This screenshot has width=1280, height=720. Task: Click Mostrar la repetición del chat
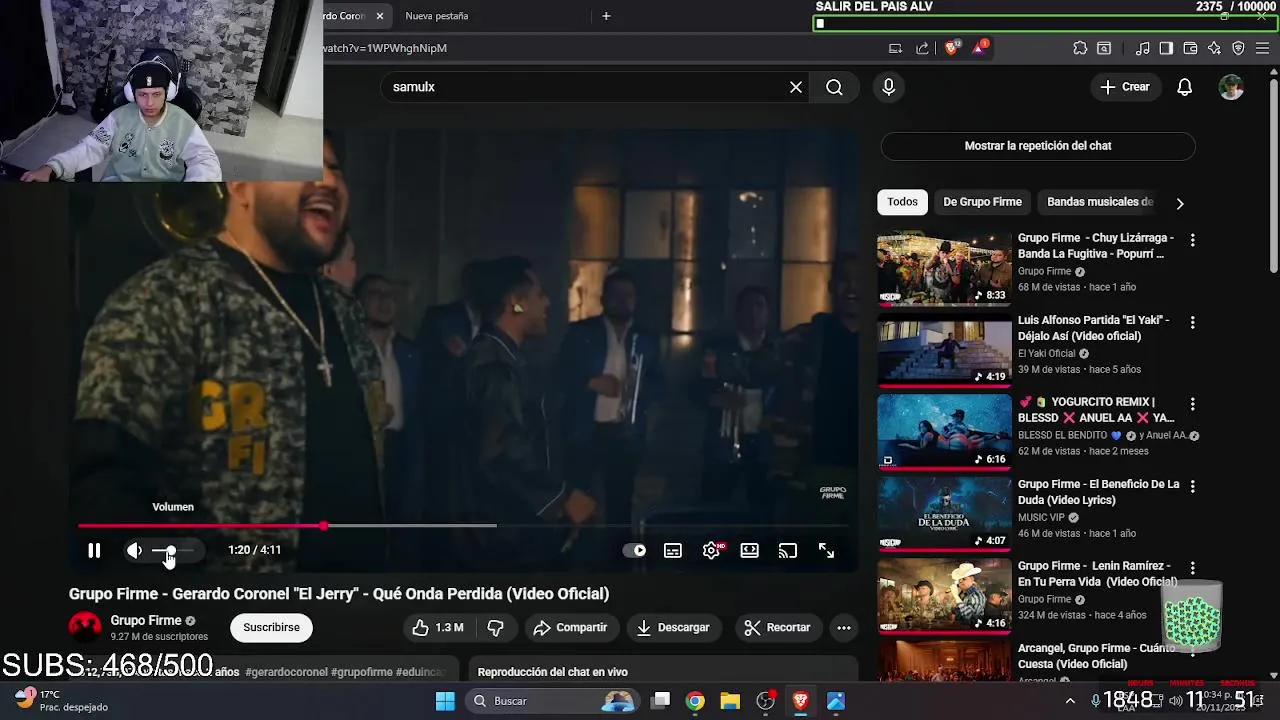click(x=1038, y=146)
